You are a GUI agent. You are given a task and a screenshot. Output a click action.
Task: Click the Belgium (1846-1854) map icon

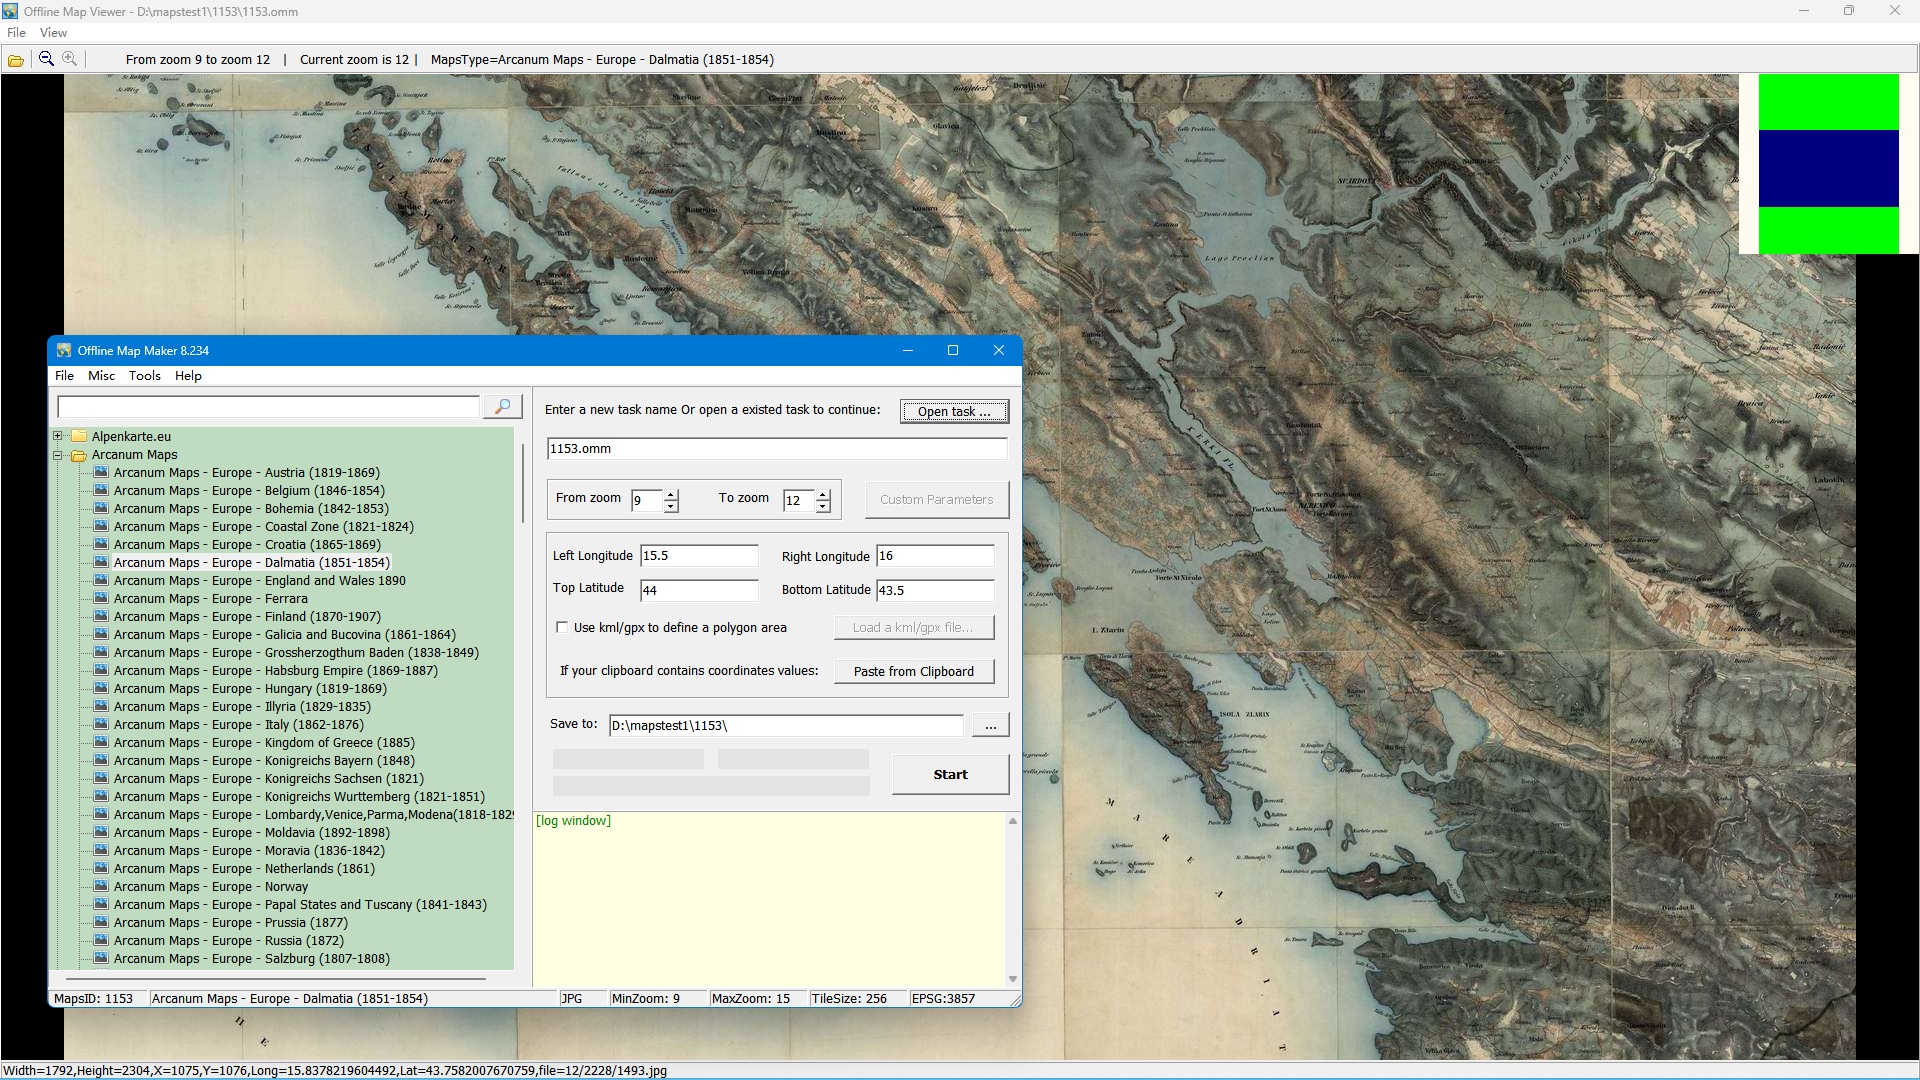(101, 490)
